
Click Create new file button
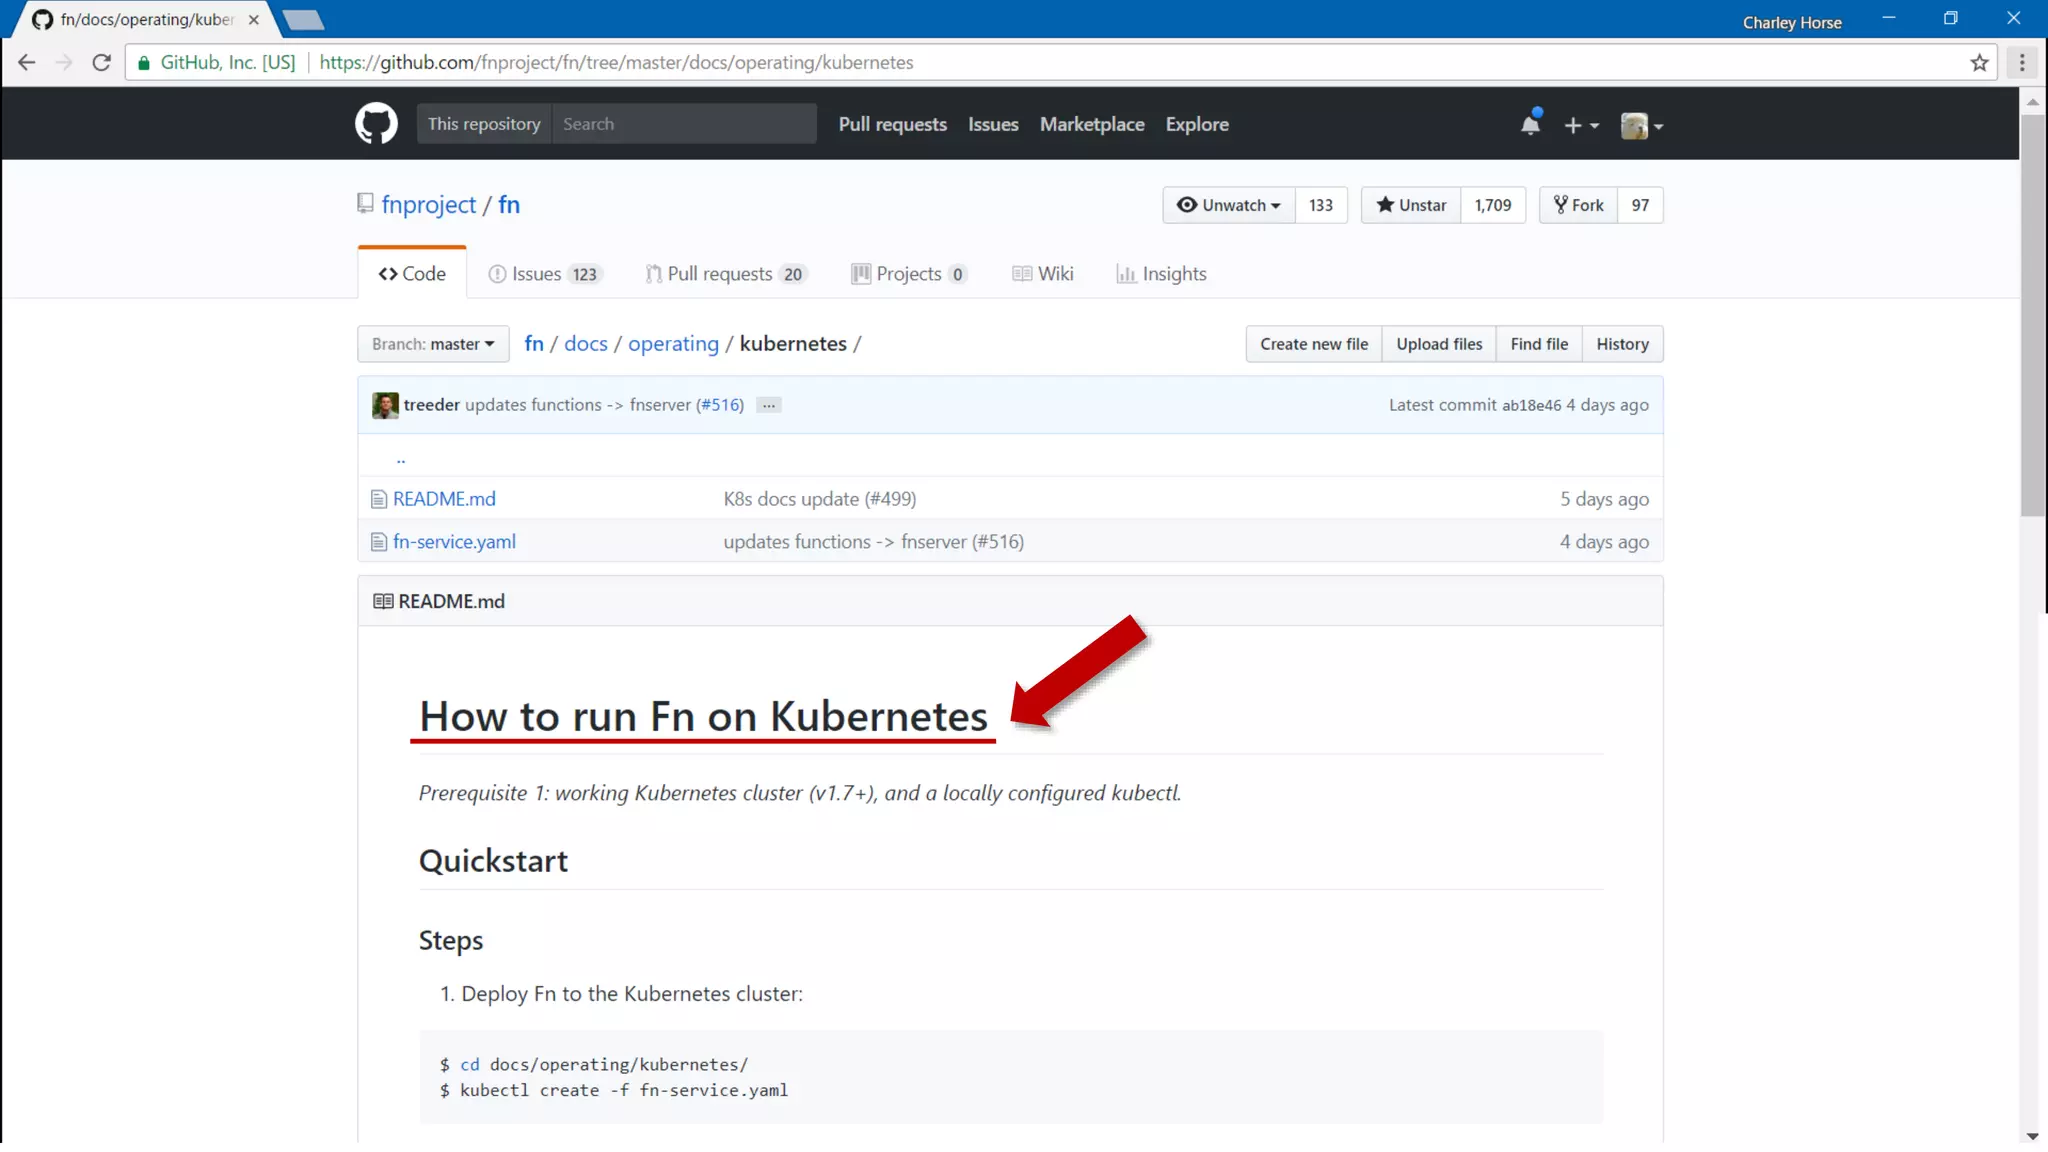pyautogui.click(x=1313, y=344)
